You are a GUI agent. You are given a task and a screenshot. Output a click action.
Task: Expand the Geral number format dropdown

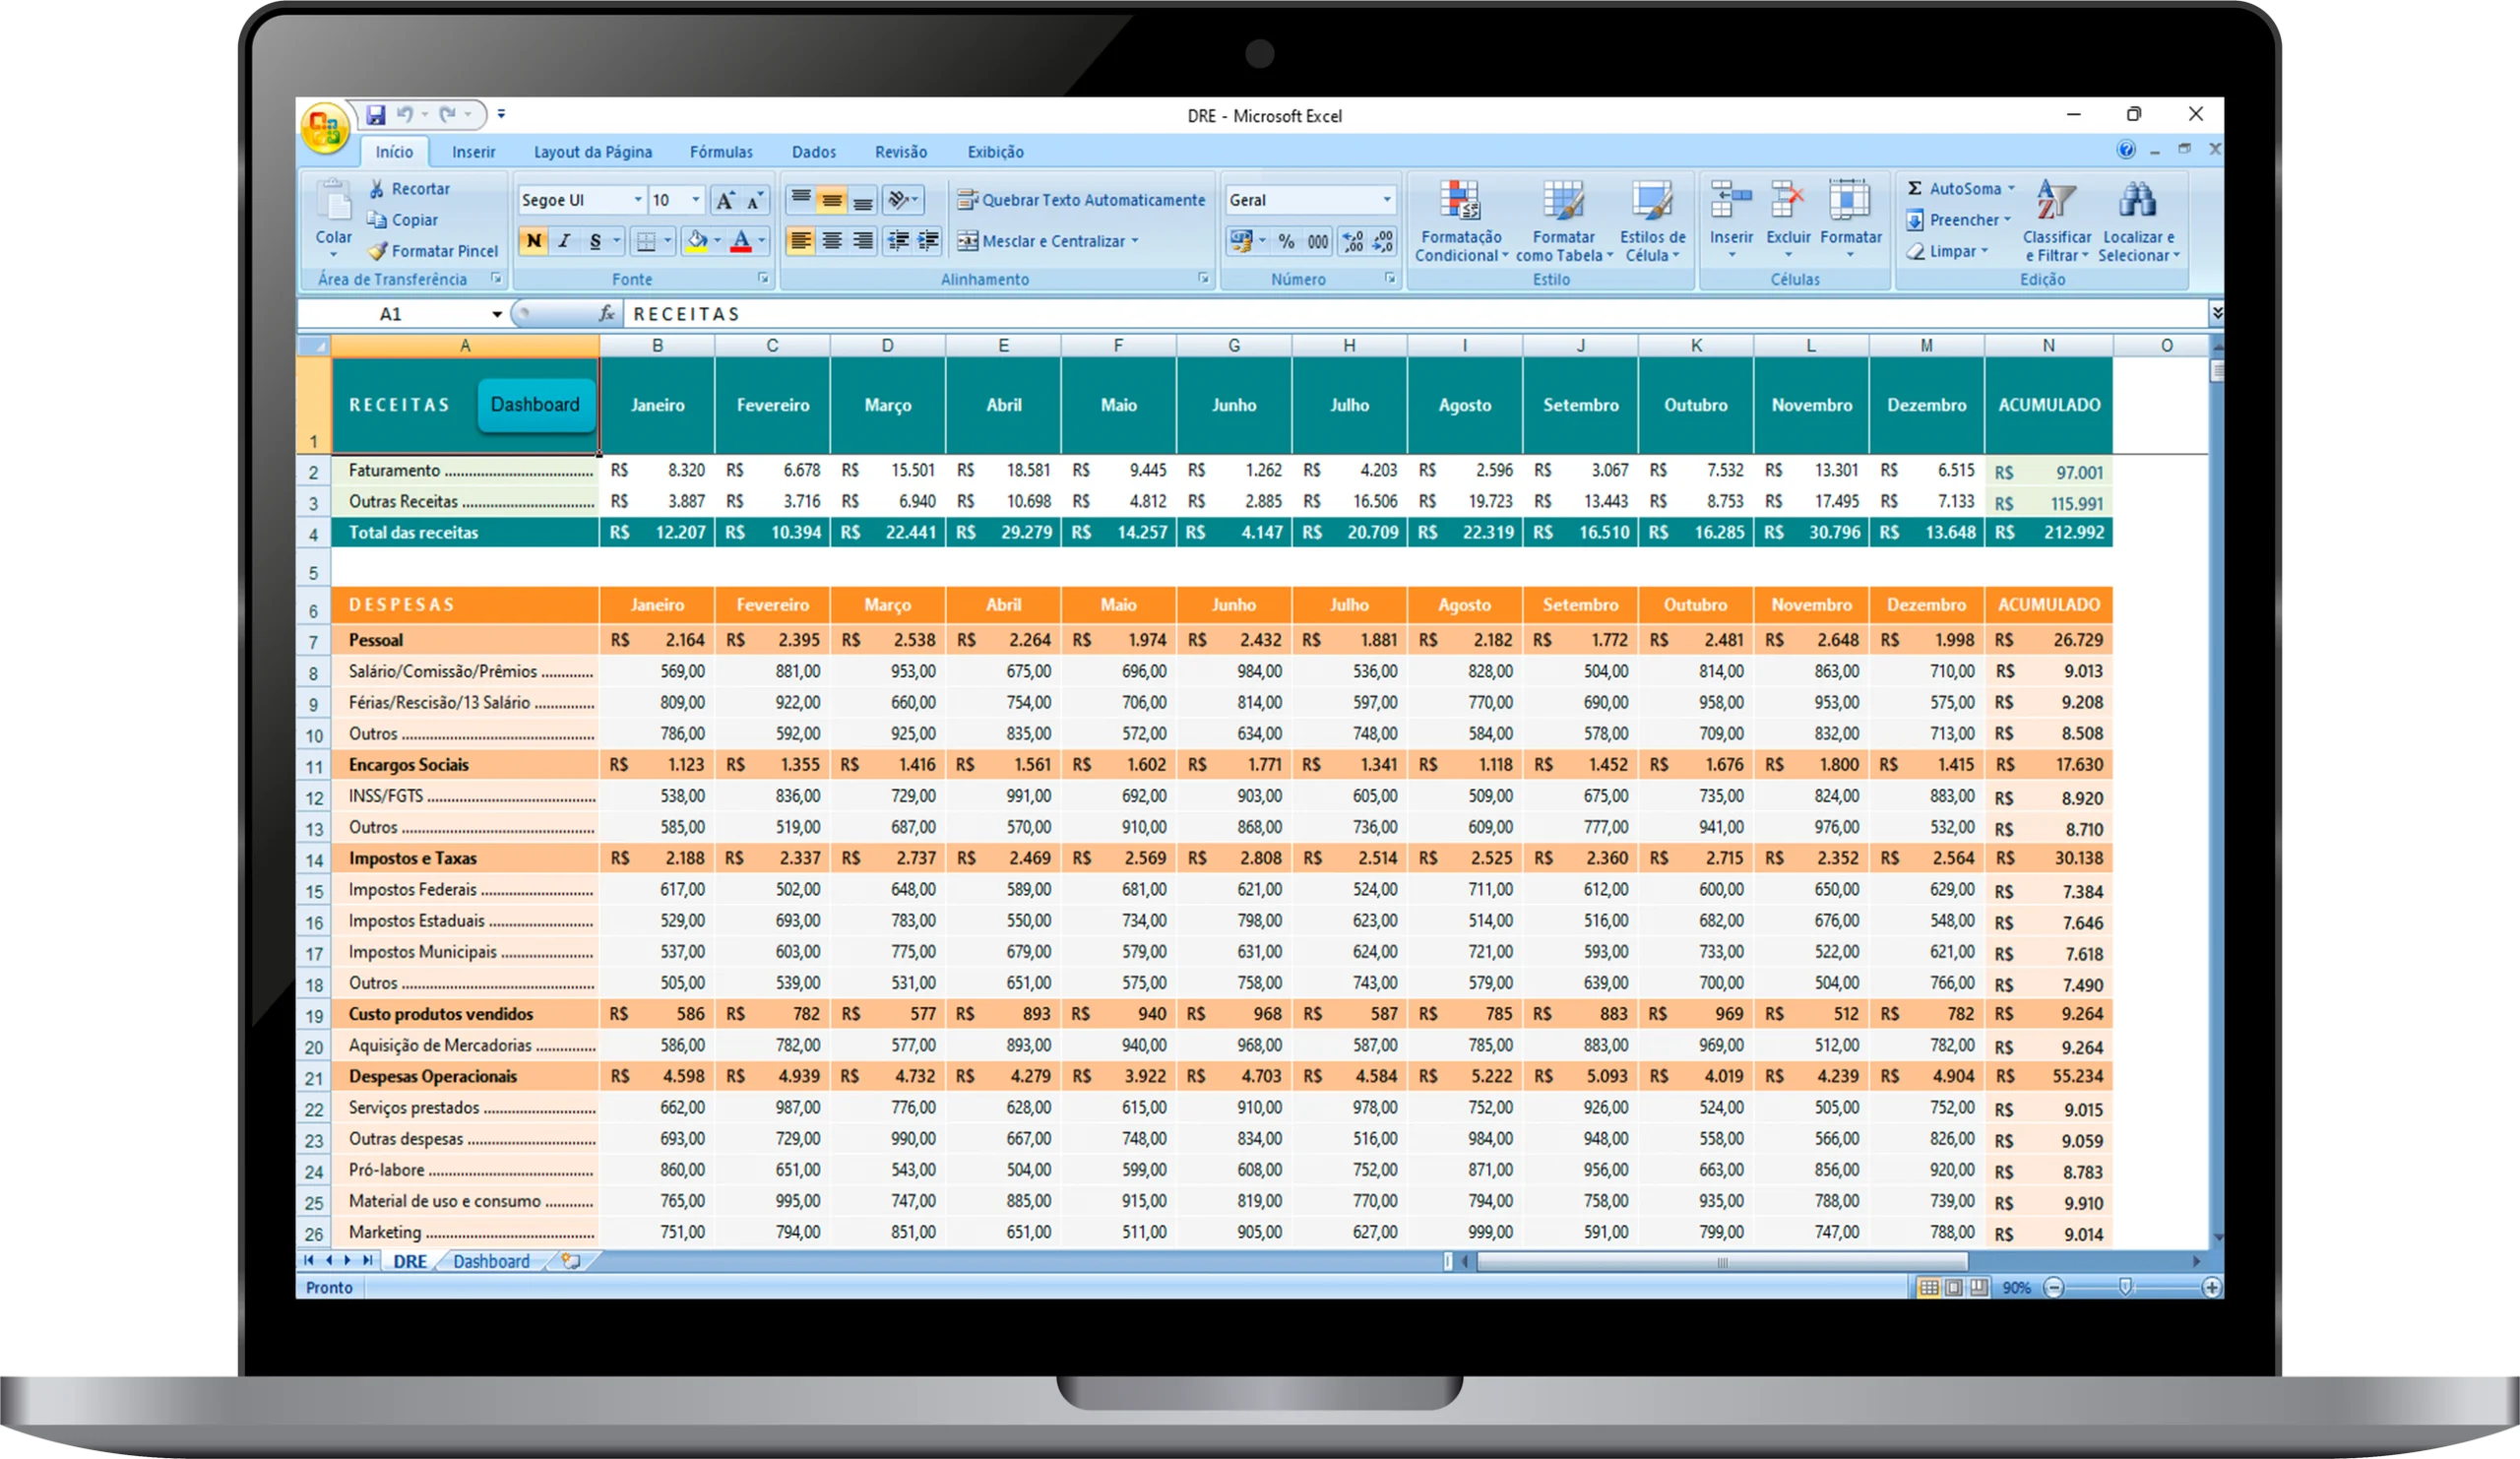[x=1386, y=200]
